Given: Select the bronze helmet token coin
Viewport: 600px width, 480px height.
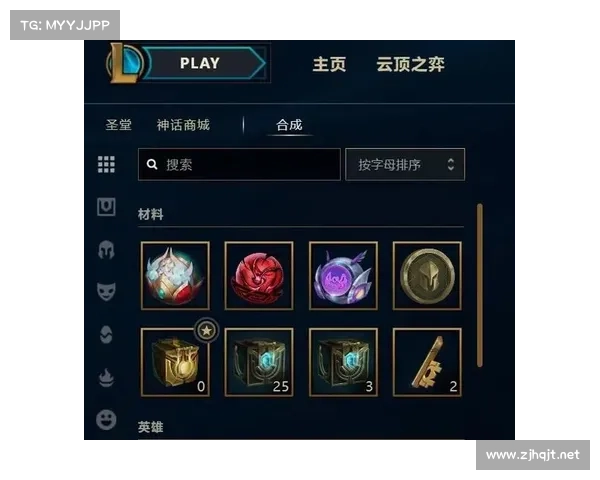Looking at the screenshot, I should coord(427,276).
